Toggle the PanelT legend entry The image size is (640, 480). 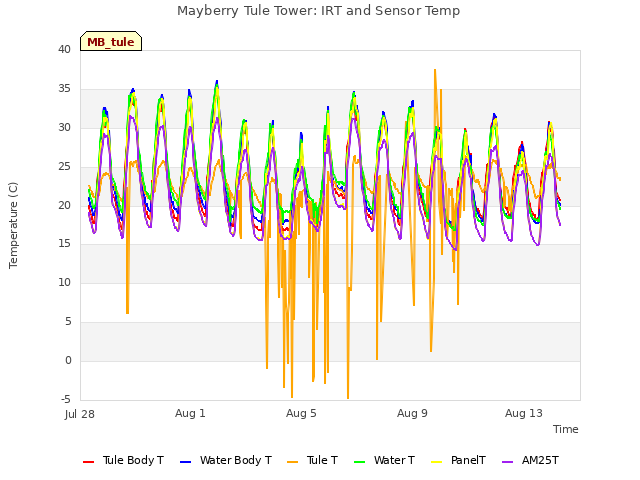click(x=459, y=460)
